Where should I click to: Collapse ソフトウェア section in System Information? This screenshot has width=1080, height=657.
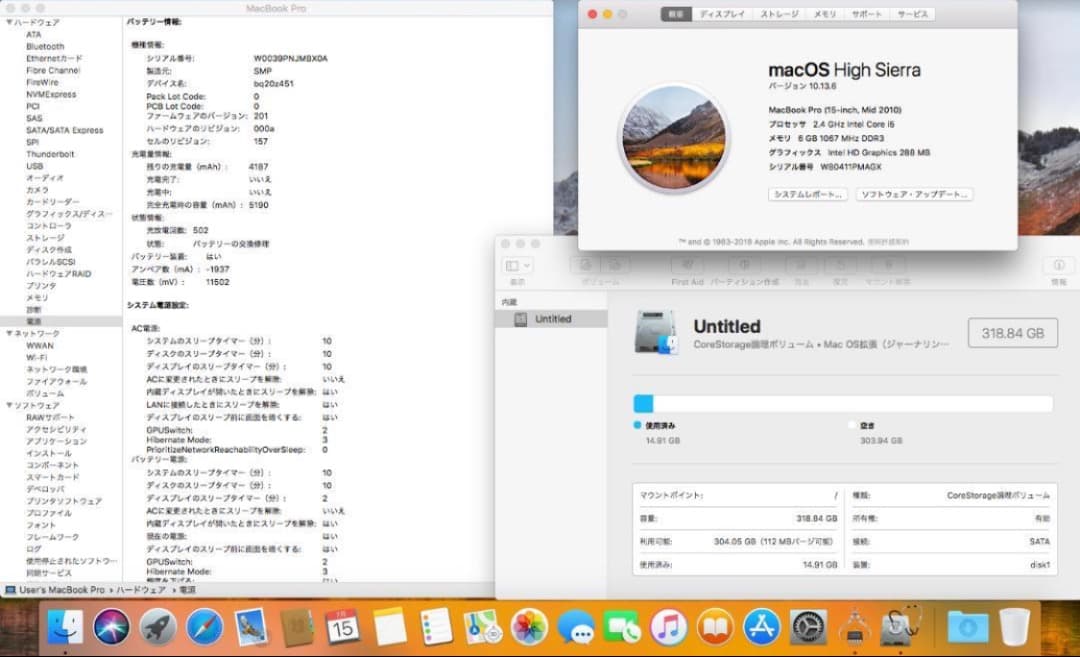(9, 406)
